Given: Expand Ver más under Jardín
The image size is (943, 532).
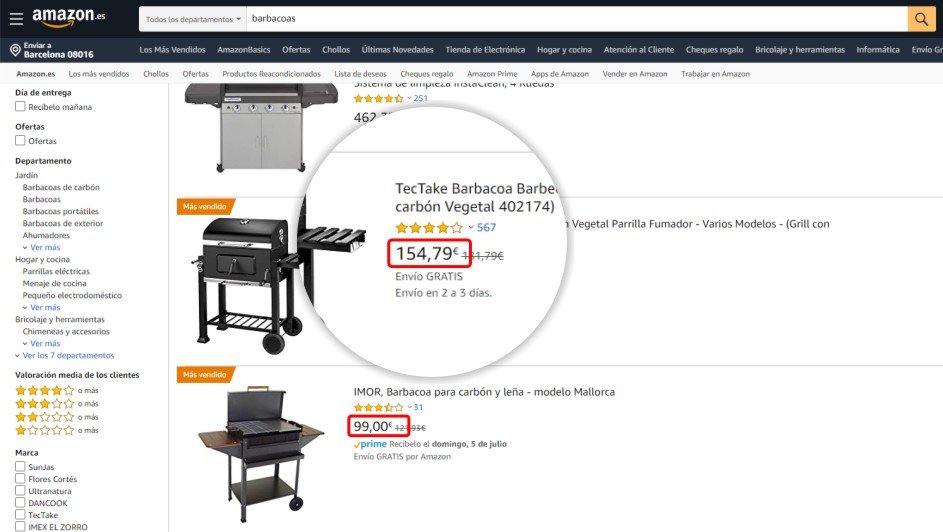Looking at the screenshot, I should [41, 247].
